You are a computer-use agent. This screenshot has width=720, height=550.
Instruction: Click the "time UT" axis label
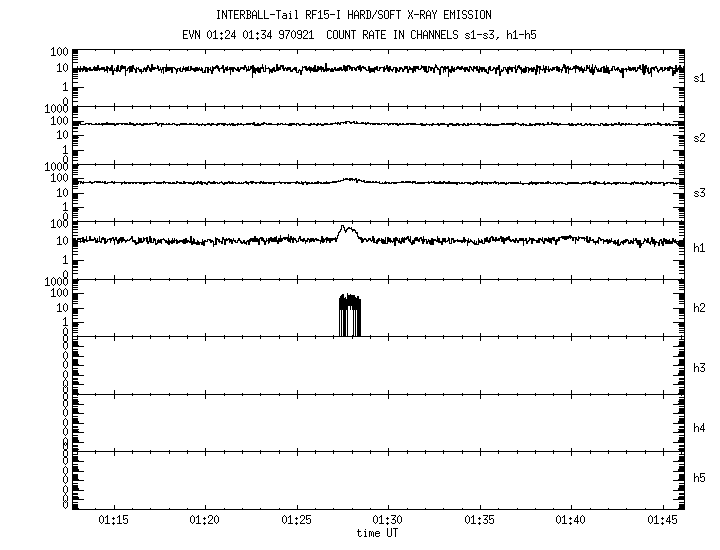pyautogui.click(x=379, y=534)
